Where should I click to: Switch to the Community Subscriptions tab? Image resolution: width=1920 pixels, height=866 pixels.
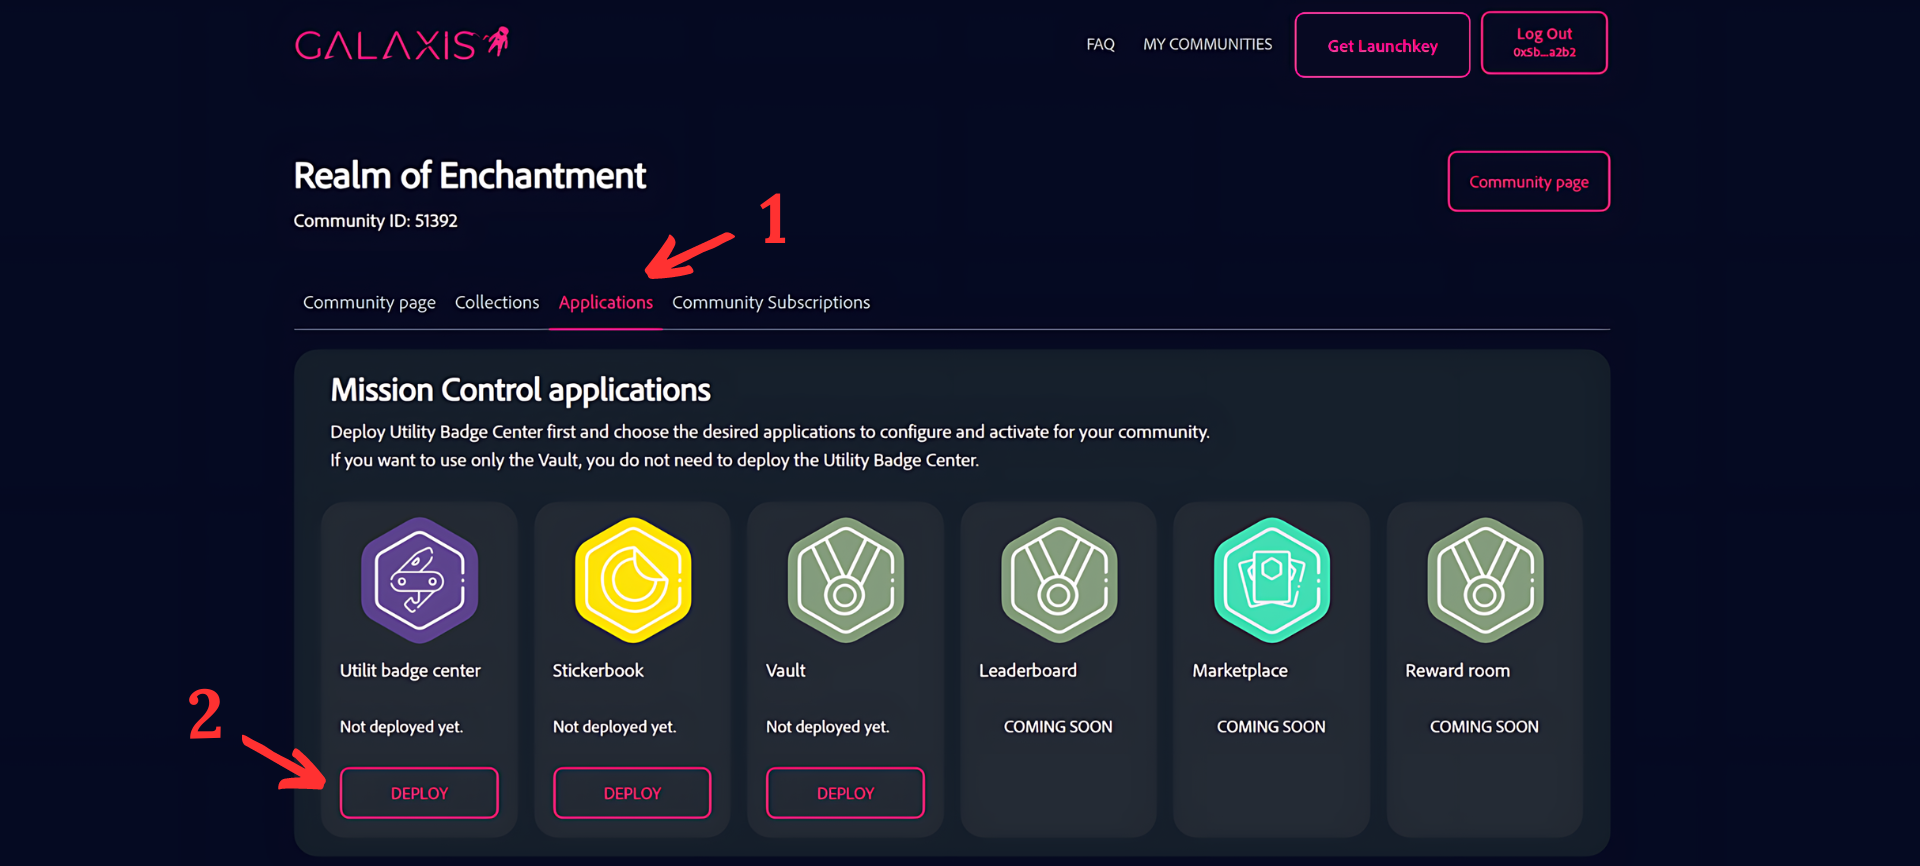[x=770, y=302]
